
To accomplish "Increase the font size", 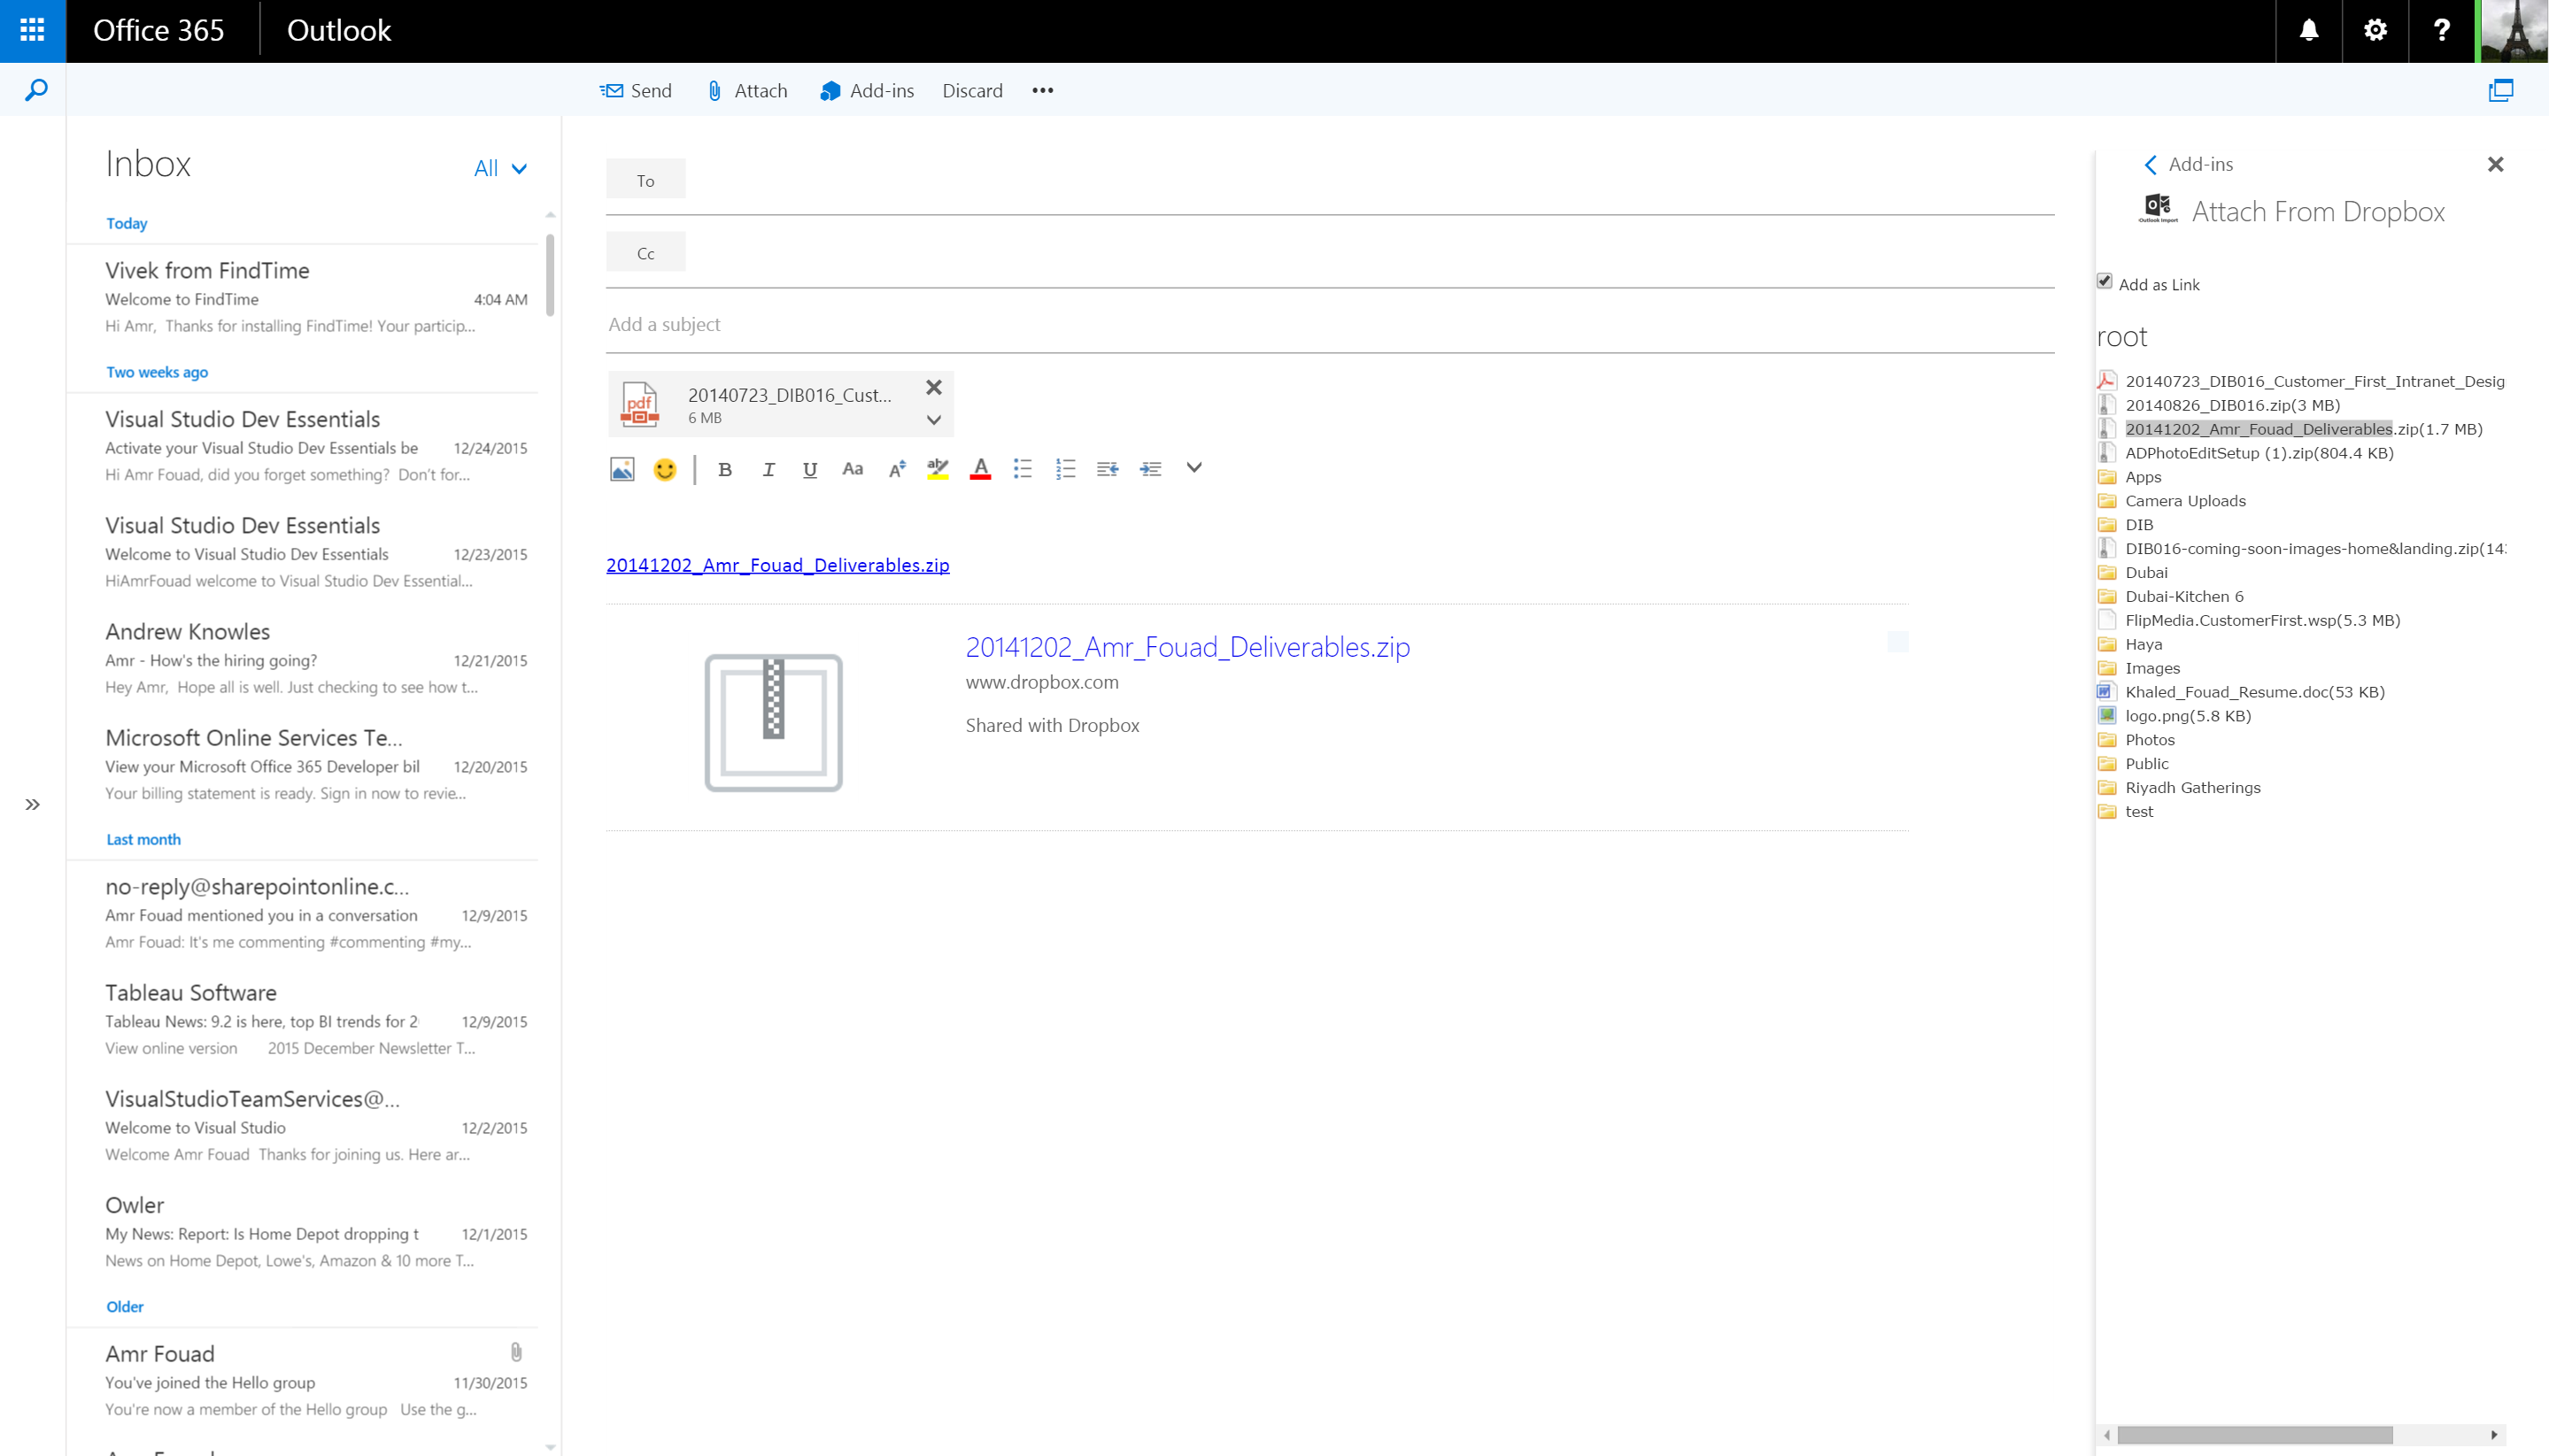I will coord(897,469).
